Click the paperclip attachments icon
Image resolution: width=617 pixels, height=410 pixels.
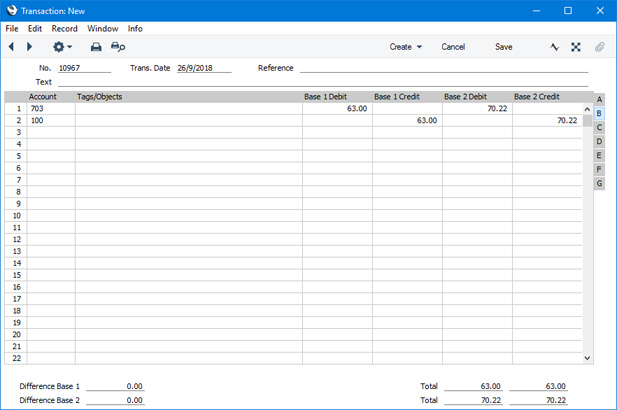(599, 47)
